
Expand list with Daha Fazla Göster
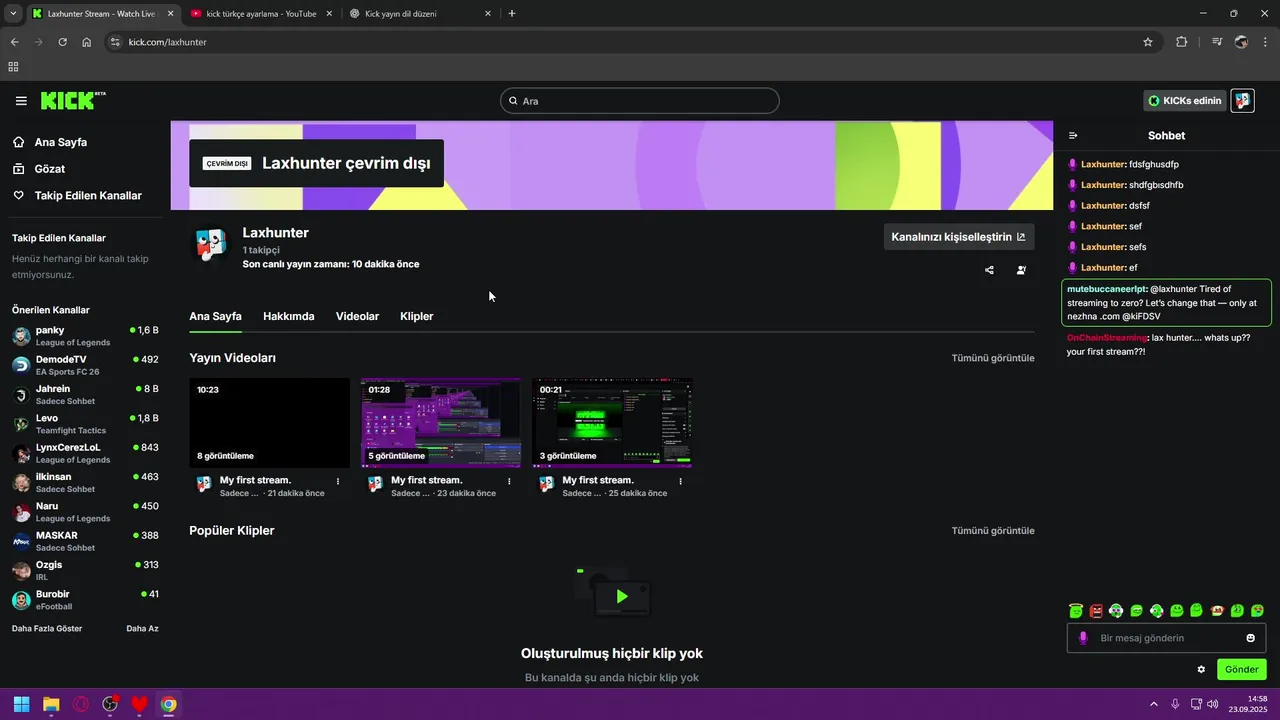coord(47,629)
